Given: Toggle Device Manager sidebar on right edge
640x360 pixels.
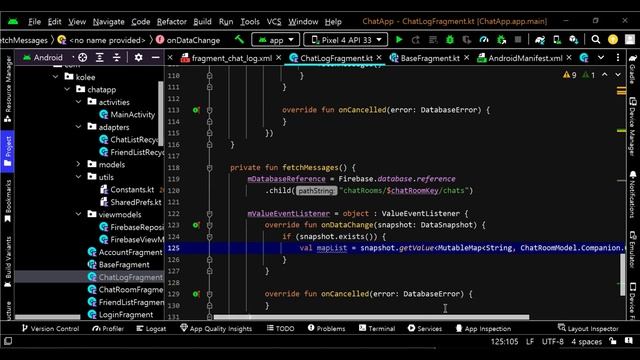Looking at the screenshot, I should click(633, 127).
